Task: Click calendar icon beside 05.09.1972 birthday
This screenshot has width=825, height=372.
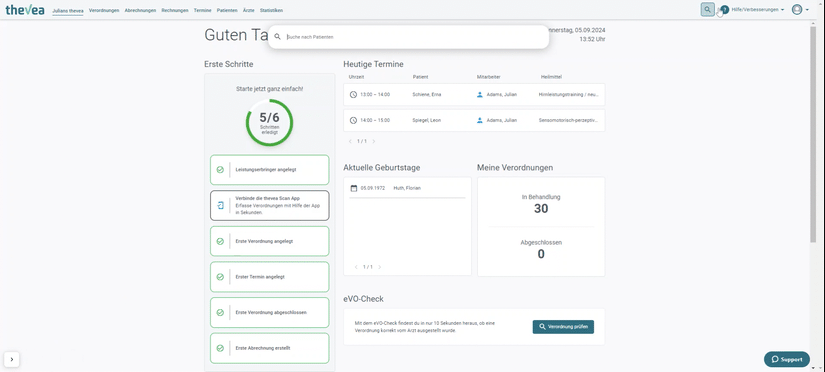Action: (354, 188)
